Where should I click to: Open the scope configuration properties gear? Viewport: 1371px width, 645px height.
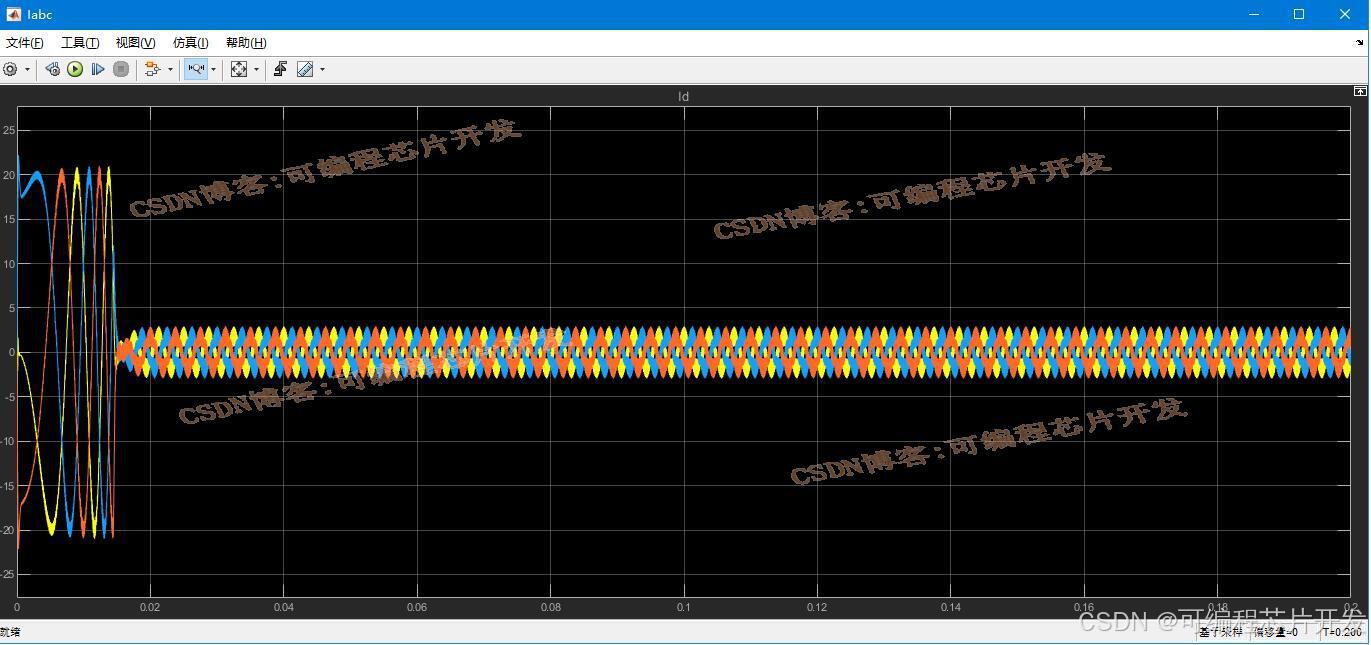pos(9,69)
